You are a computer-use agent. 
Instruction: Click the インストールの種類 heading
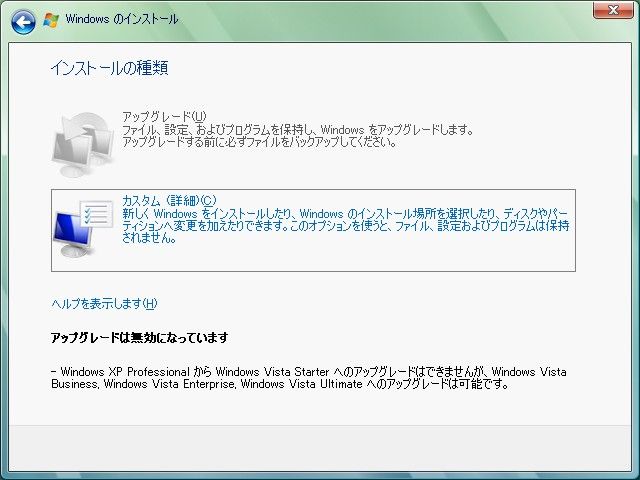click(x=109, y=68)
